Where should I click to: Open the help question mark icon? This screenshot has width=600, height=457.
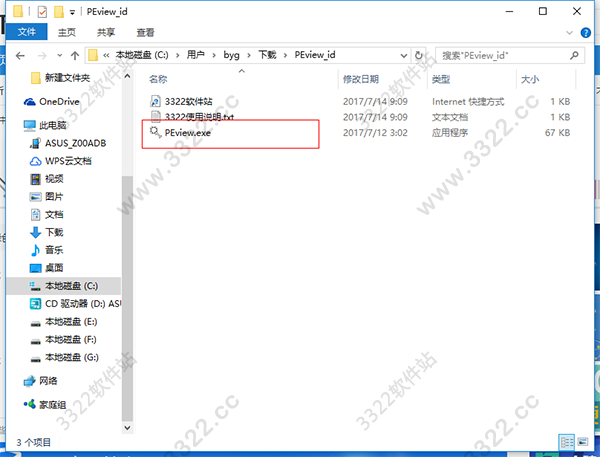pyautogui.click(x=585, y=33)
